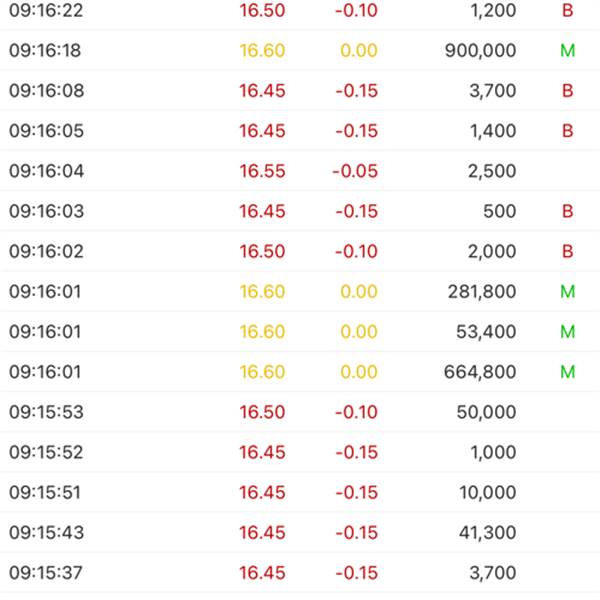Click the 900,000 volume cell

pos(480,51)
